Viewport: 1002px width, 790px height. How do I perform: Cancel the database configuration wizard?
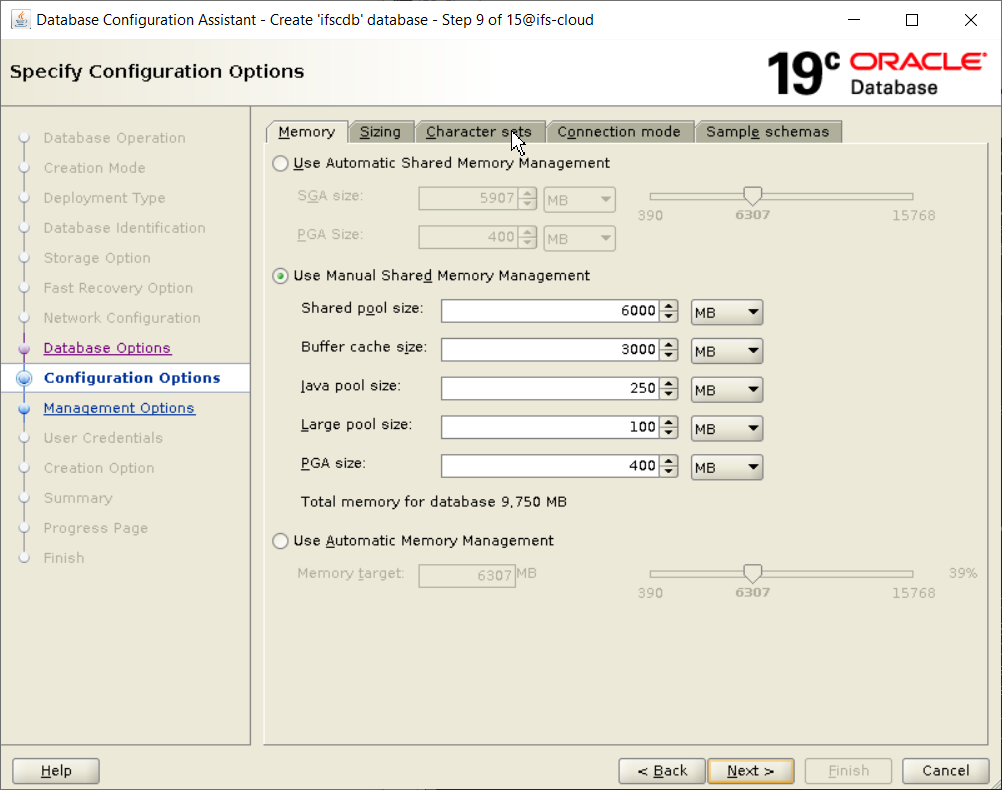coord(946,771)
